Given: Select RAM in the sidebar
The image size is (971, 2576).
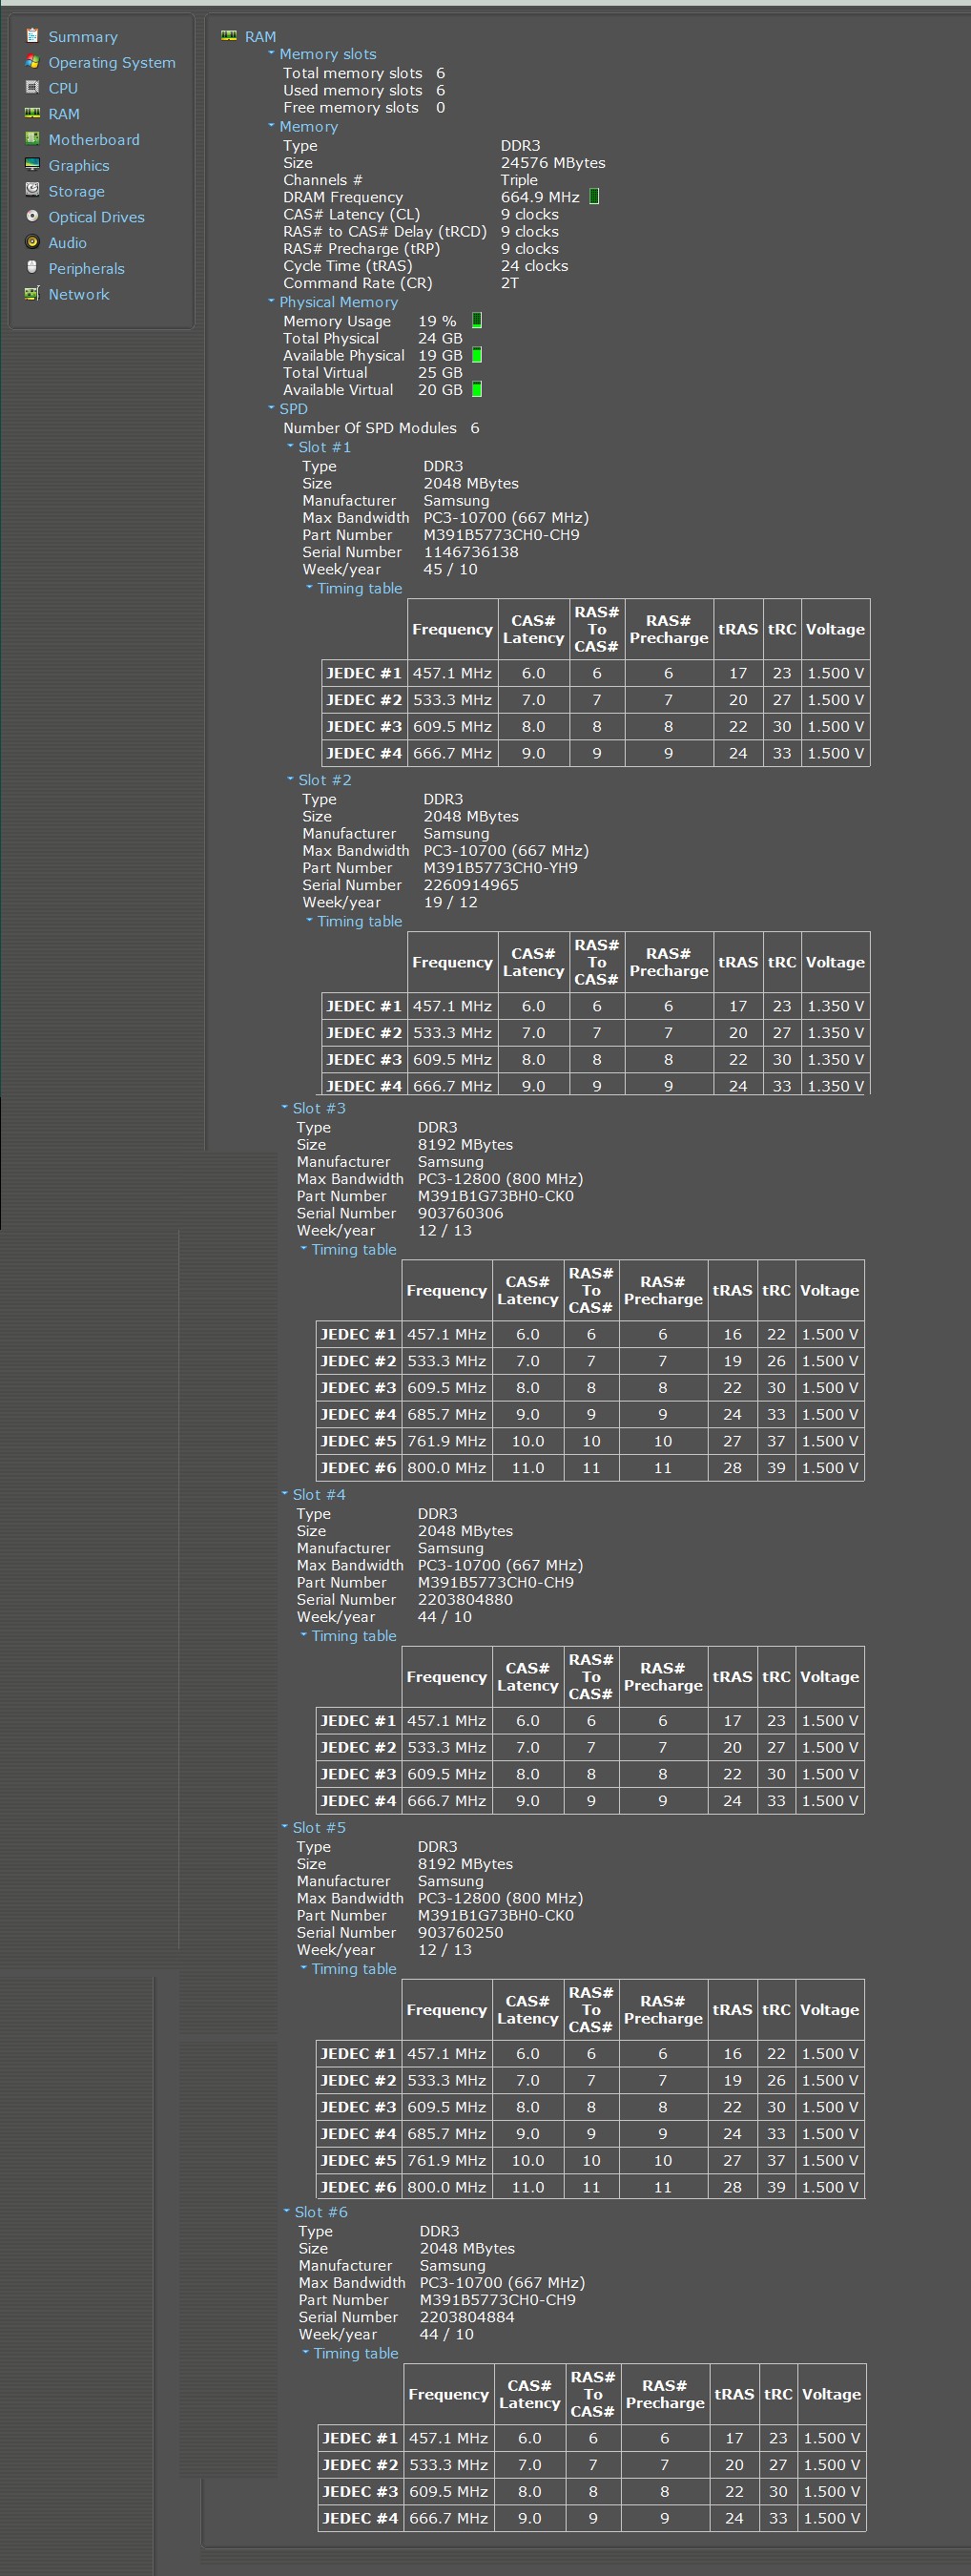Looking at the screenshot, I should coord(64,115).
